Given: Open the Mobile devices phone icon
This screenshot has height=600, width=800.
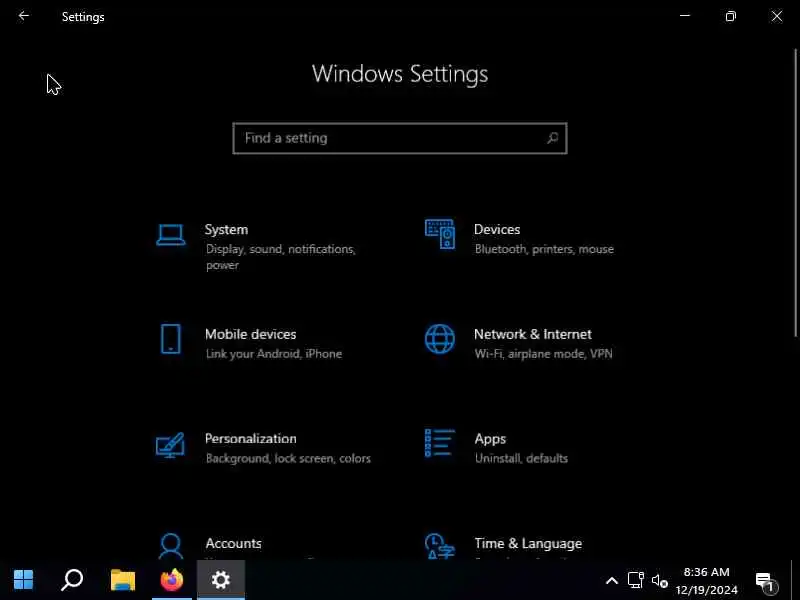Looking at the screenshot, I should pyautogui.click(x=170, y=339).
